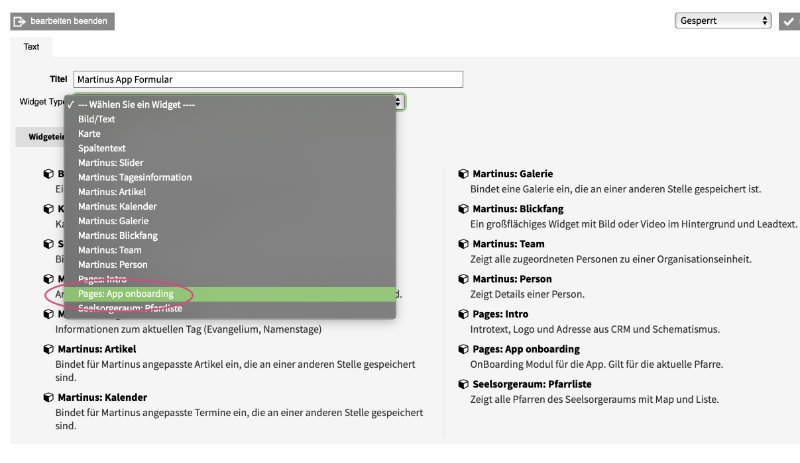Click the Widget Type dropdown arrow
Screen dimensions: 800x463
[x=398, y=102]
